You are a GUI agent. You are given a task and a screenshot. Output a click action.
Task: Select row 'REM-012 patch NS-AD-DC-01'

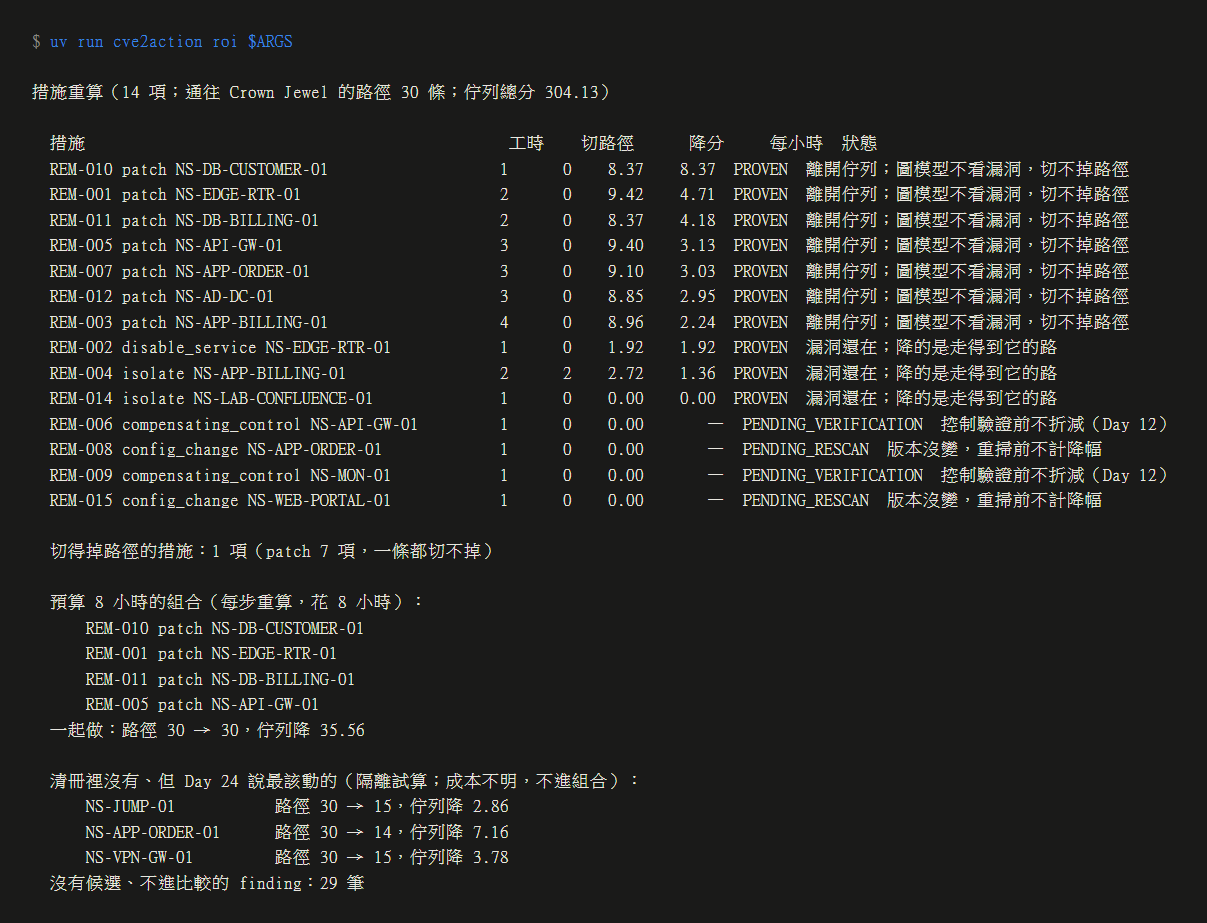point(589,297)
